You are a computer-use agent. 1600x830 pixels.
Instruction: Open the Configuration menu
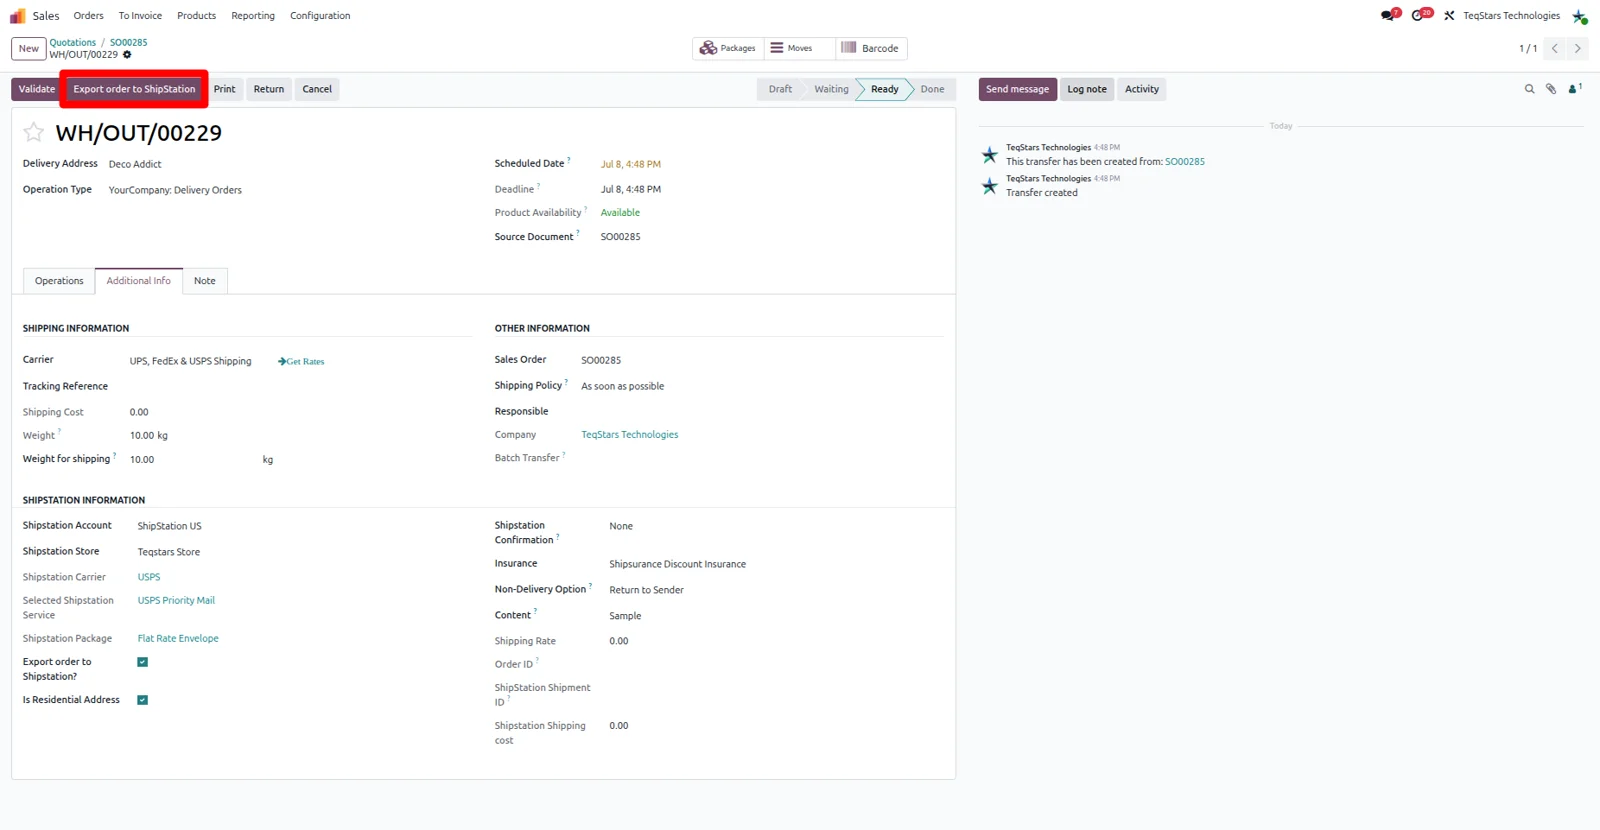320,16
